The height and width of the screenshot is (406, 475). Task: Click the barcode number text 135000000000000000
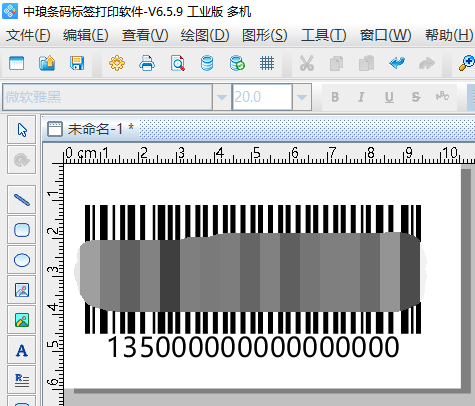[253, 347]
